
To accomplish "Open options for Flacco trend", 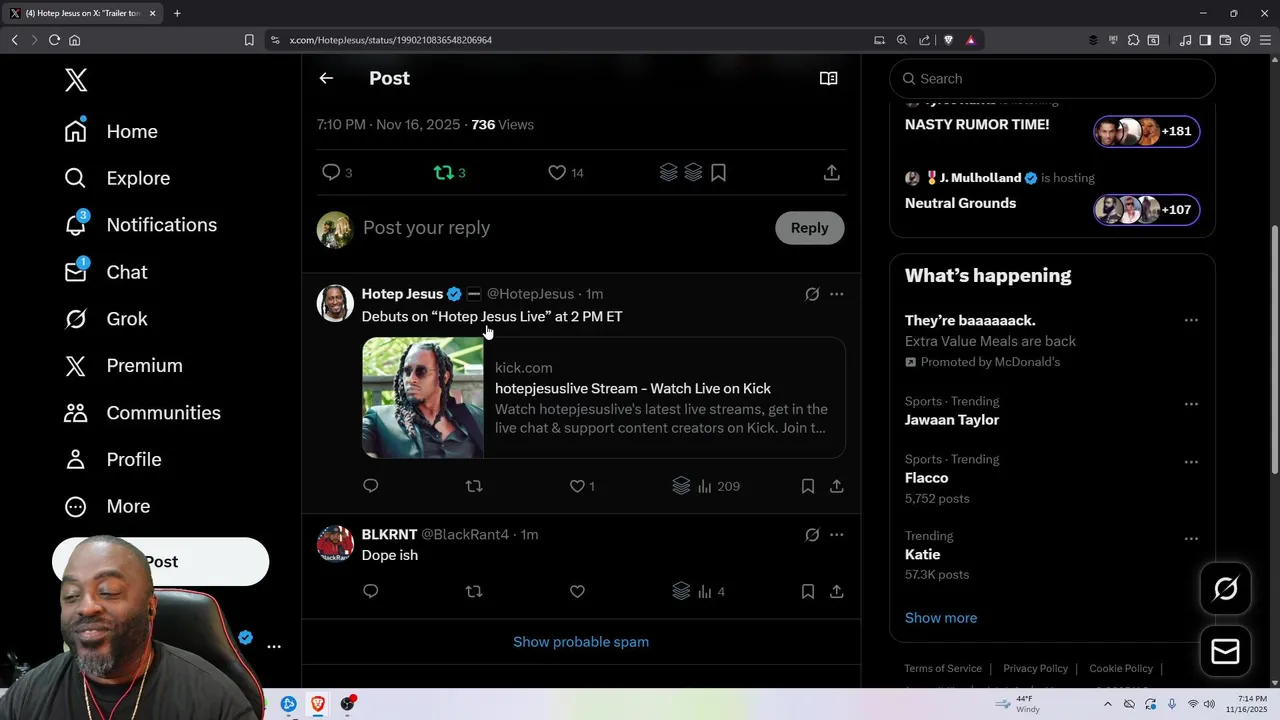I will click(x=1191, y=462).
